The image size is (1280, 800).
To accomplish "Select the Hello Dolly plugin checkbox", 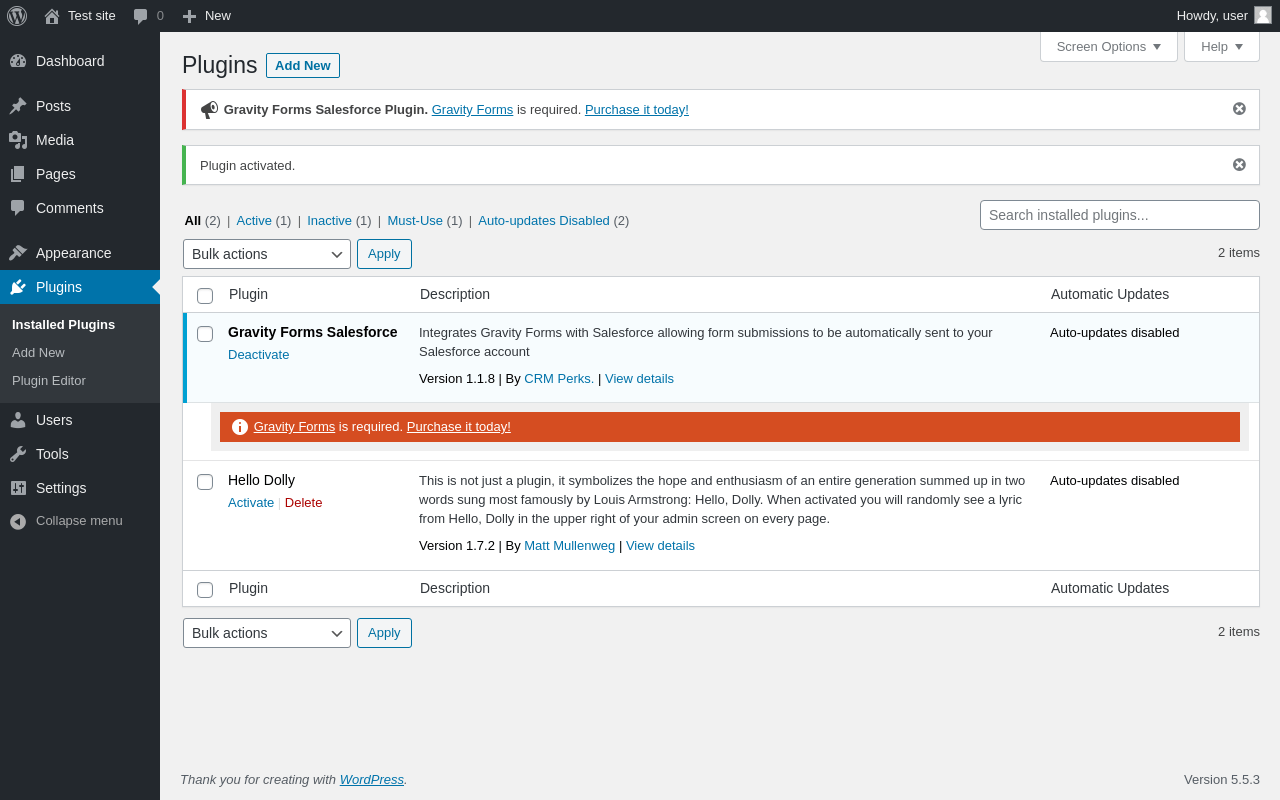I will tap(205, 482).
